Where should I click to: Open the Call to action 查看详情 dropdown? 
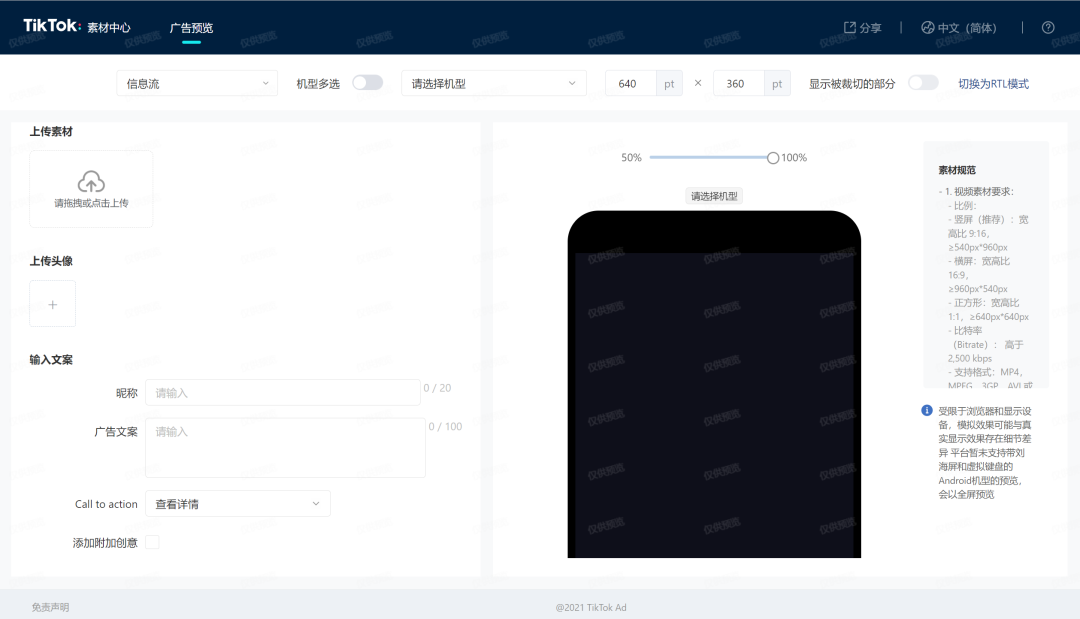pos(237,504)
